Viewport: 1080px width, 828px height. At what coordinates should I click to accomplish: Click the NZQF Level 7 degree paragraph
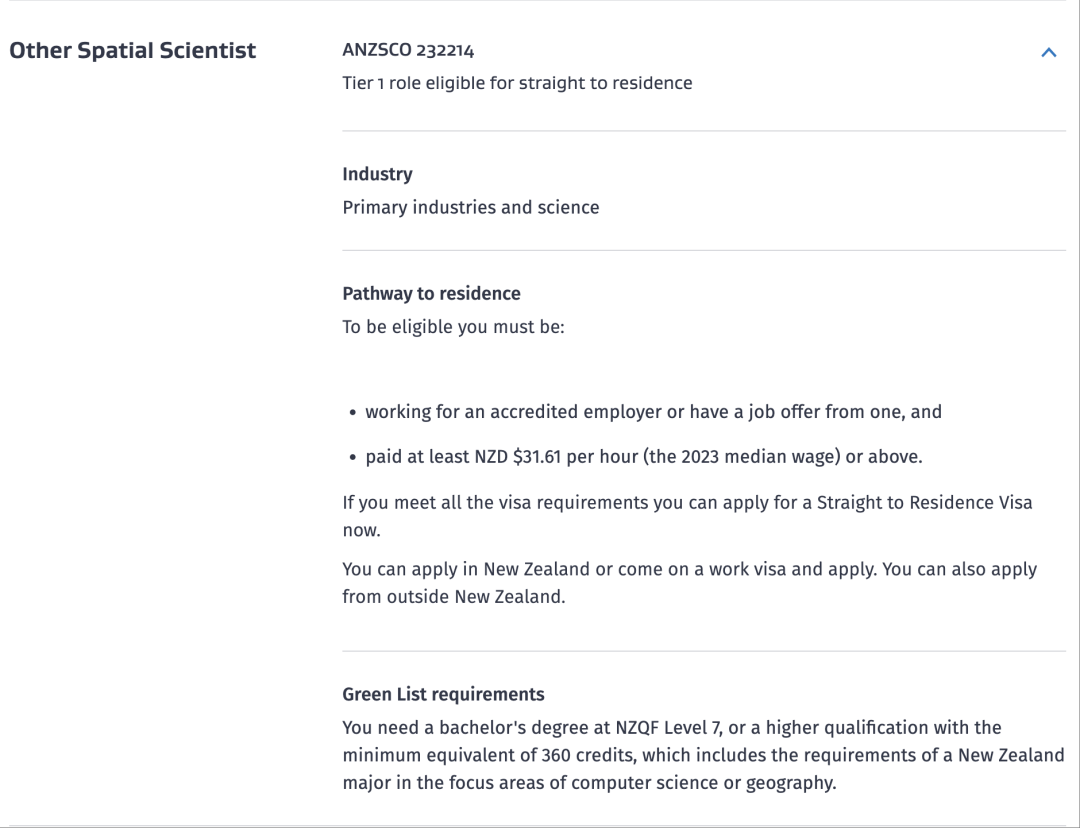coord(703,755)
